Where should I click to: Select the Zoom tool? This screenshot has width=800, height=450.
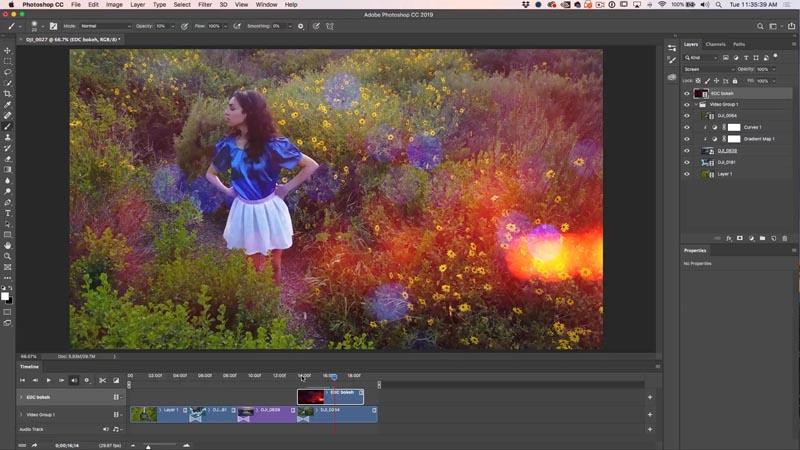pos(8,256)
